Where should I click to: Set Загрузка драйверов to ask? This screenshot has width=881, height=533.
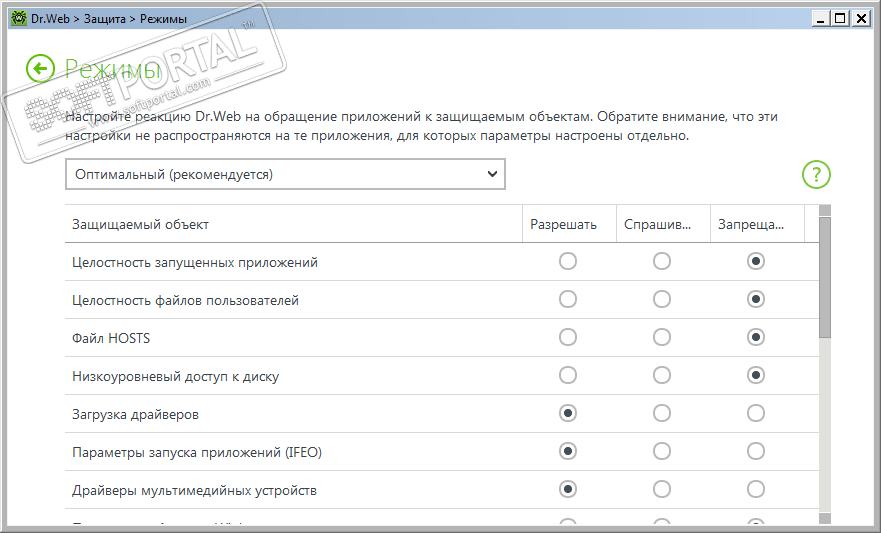(661, 413)
